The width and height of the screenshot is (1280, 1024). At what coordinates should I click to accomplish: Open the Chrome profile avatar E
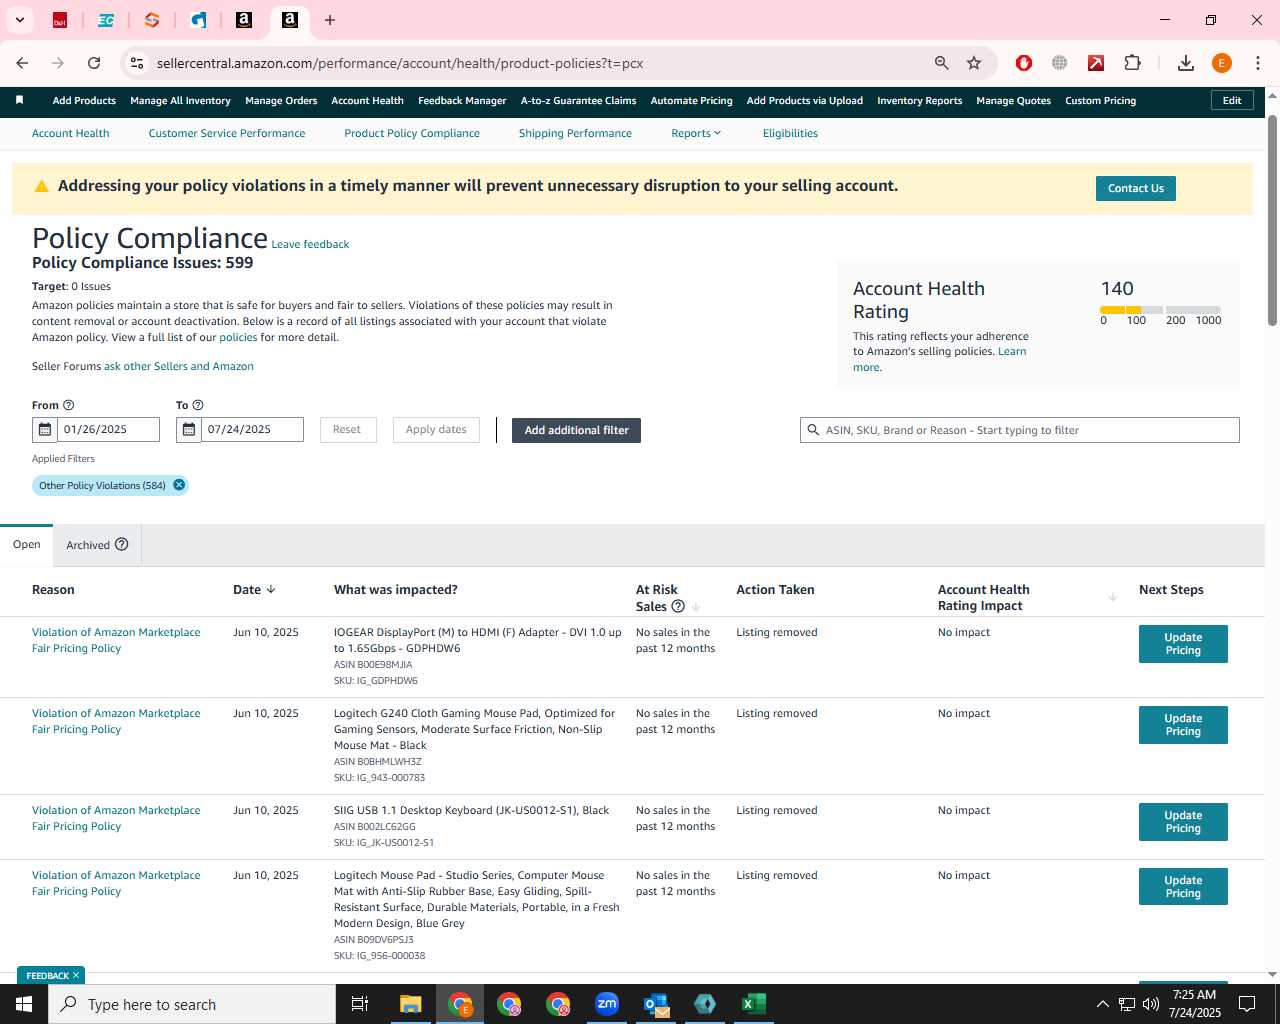tap(1222, 63)
